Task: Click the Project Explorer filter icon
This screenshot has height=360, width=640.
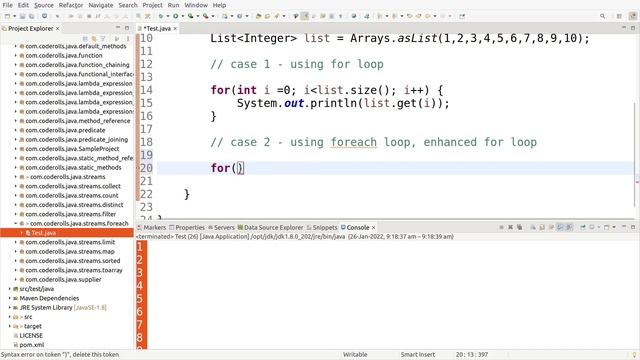Action: tap(103, 38)
